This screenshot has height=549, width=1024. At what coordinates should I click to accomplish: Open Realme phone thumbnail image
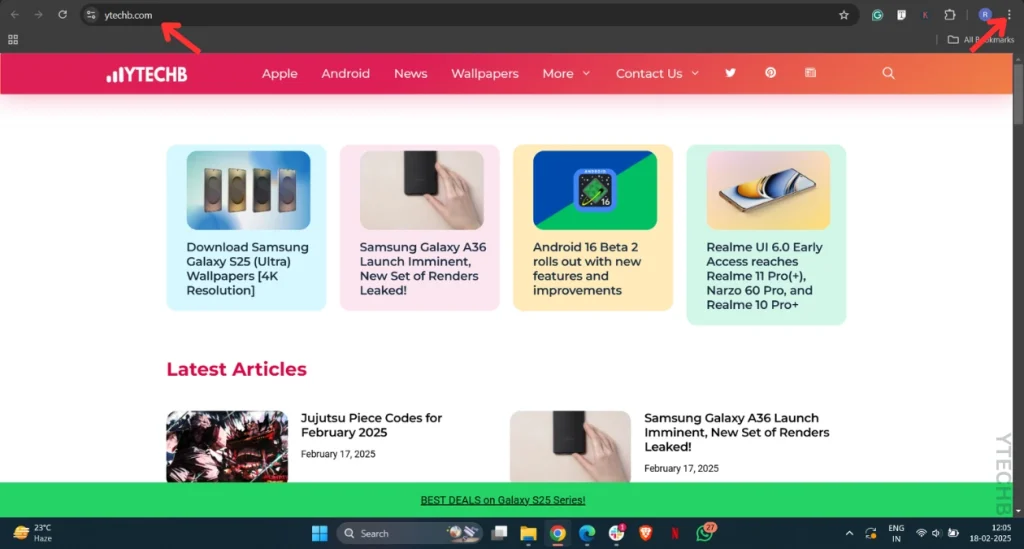tap(768, 190)
